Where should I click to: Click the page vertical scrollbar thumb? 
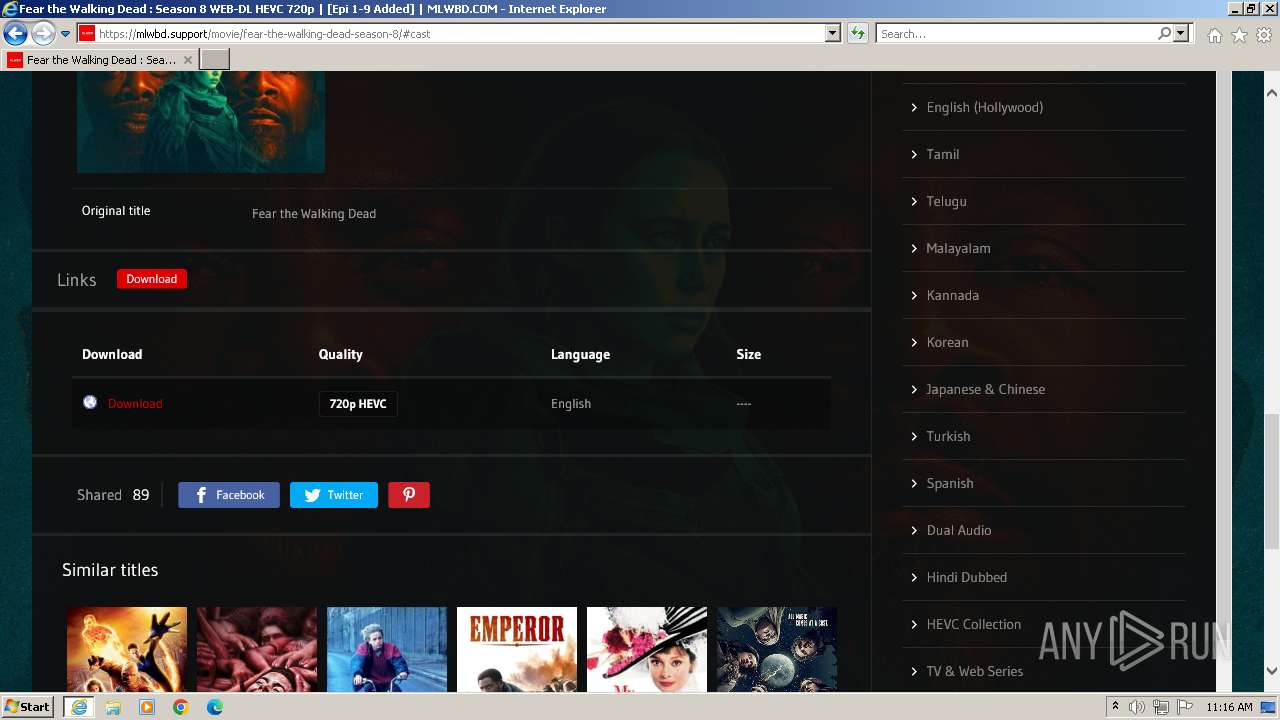[x=1272, y=480]
